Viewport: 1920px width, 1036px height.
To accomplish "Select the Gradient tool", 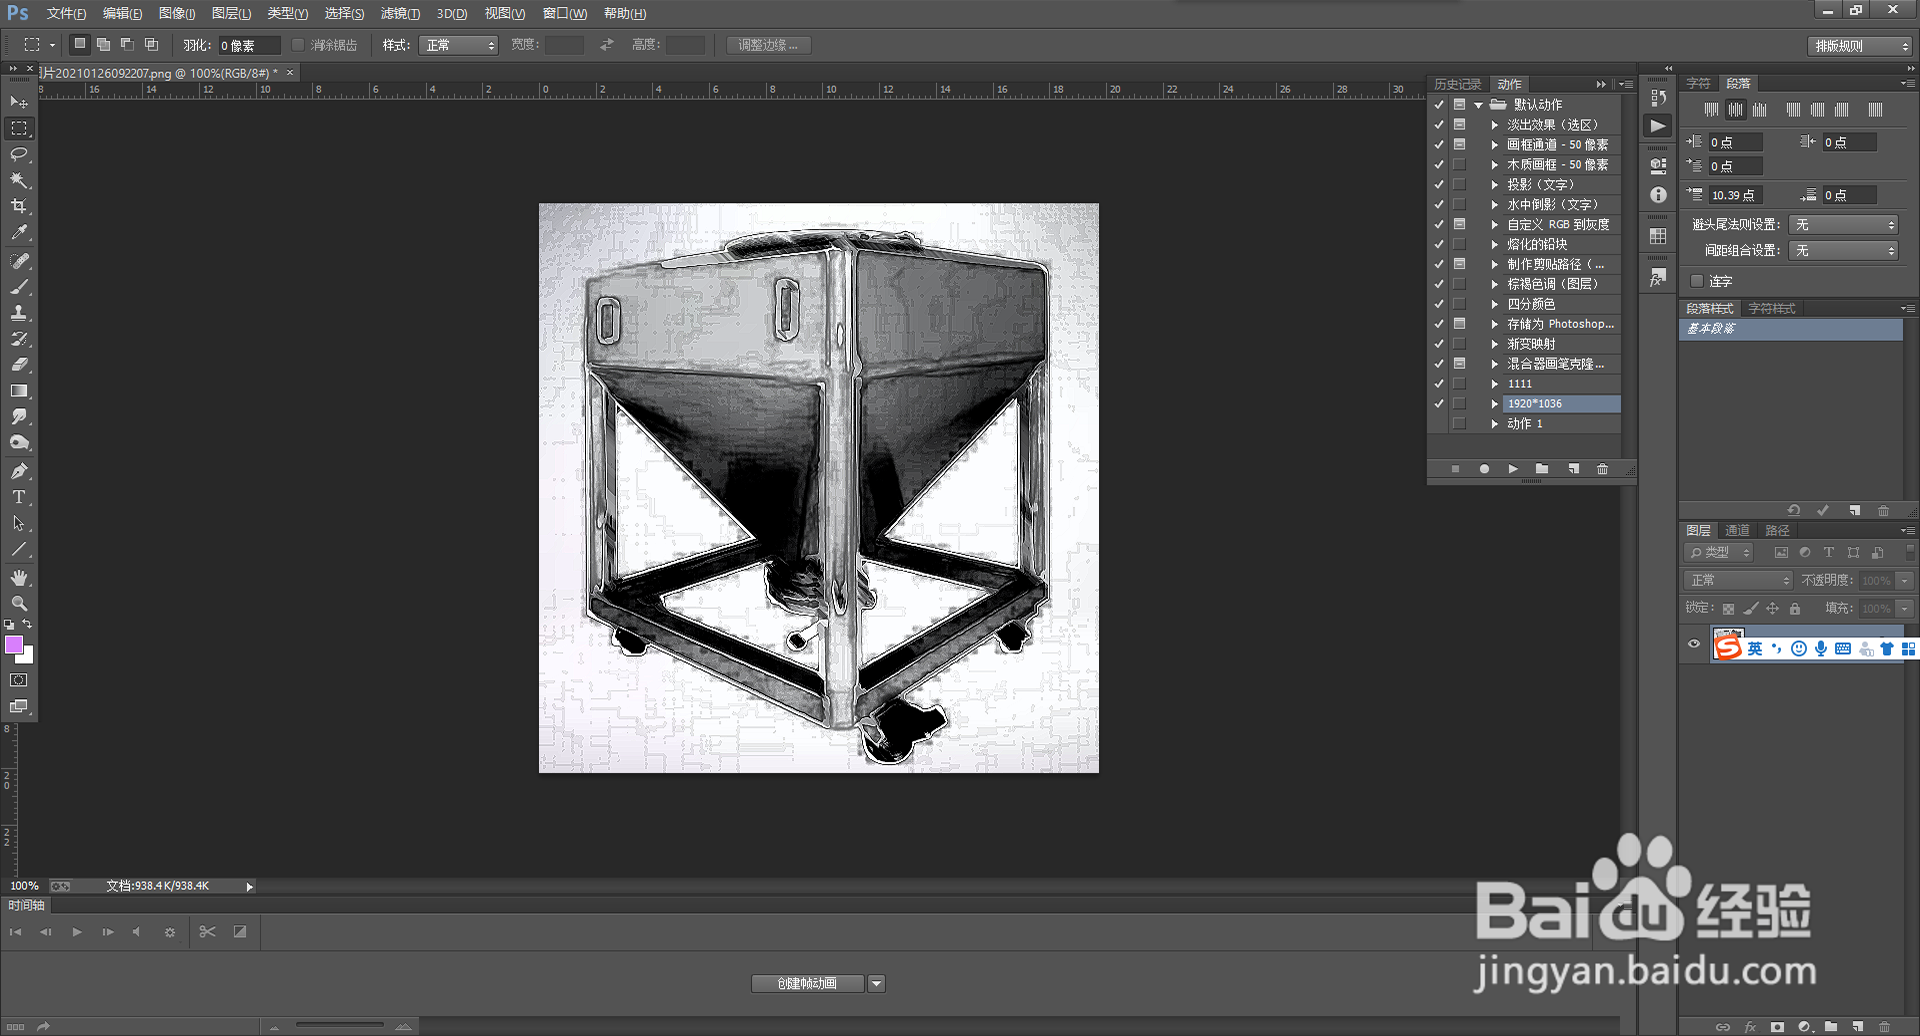I will pos(19,391).
